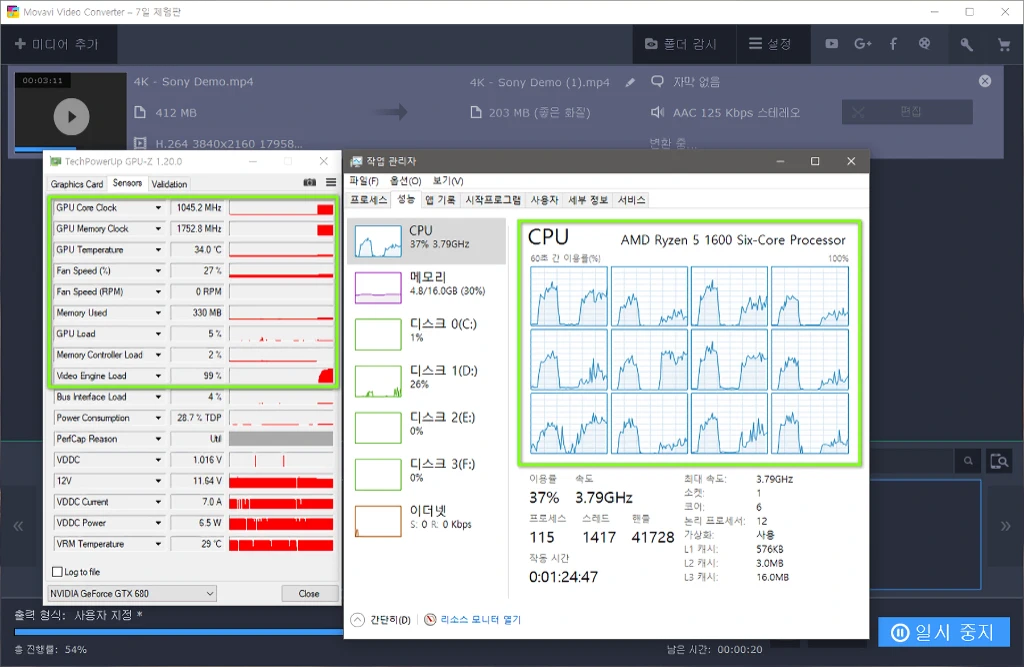1024x667 pixels.
Task: Click the right chevrons to next presets
Action: (1006, 526)
